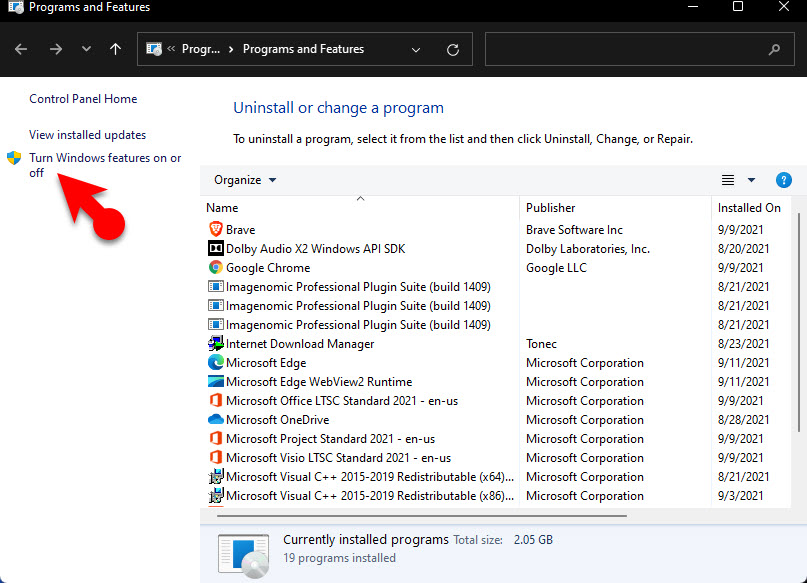Click Programs and Features breadcrumb segment
Screen dimensions: 807x583
303,49
